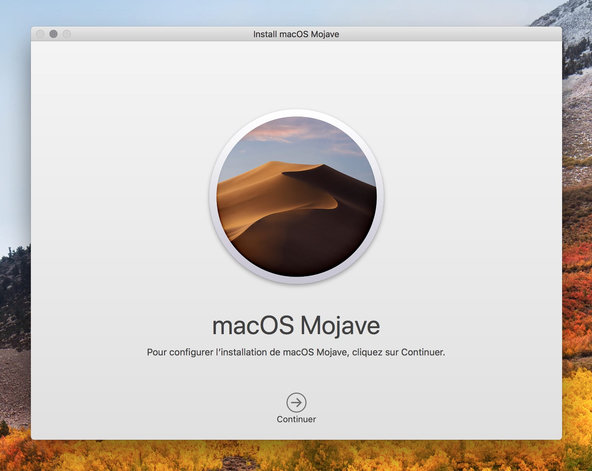This screenshot has height=471, width=592.
Task: Click the "Install macOS Mojave" window title
Action: tap(296, 34)
